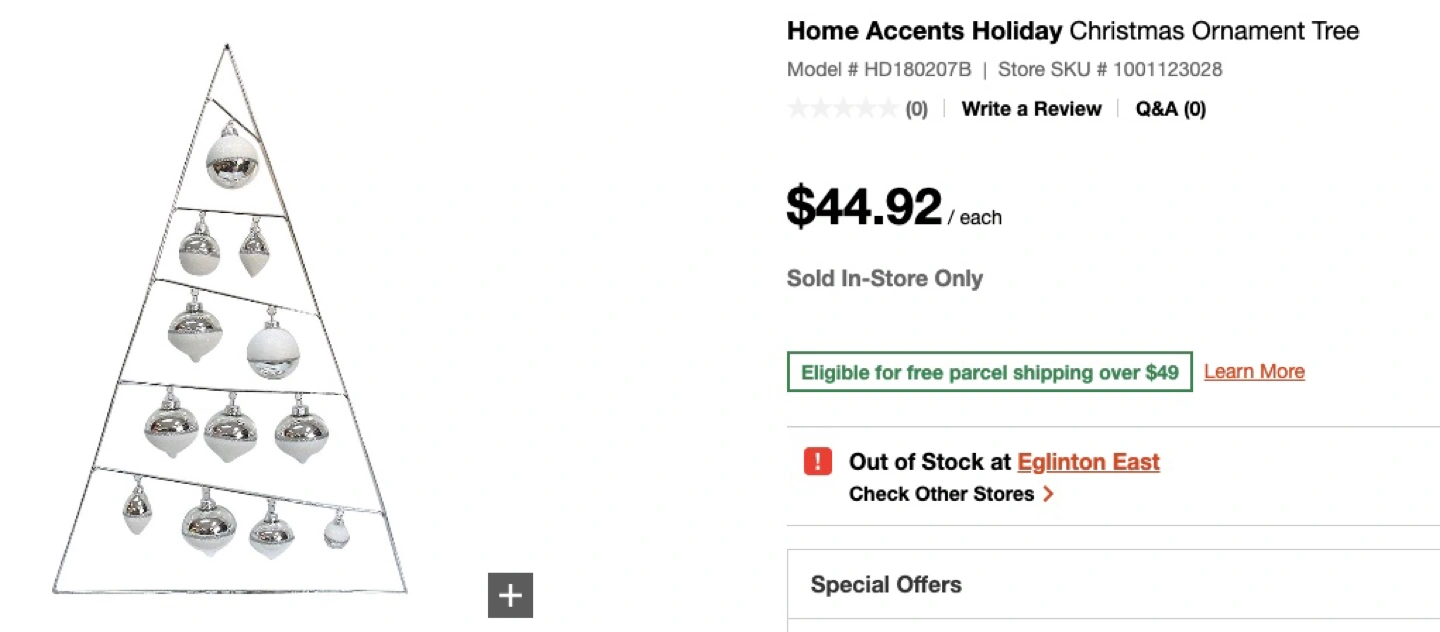Click the Home Accents Holiday brand name
1440x632 pixels.
(x=924, y=31)
